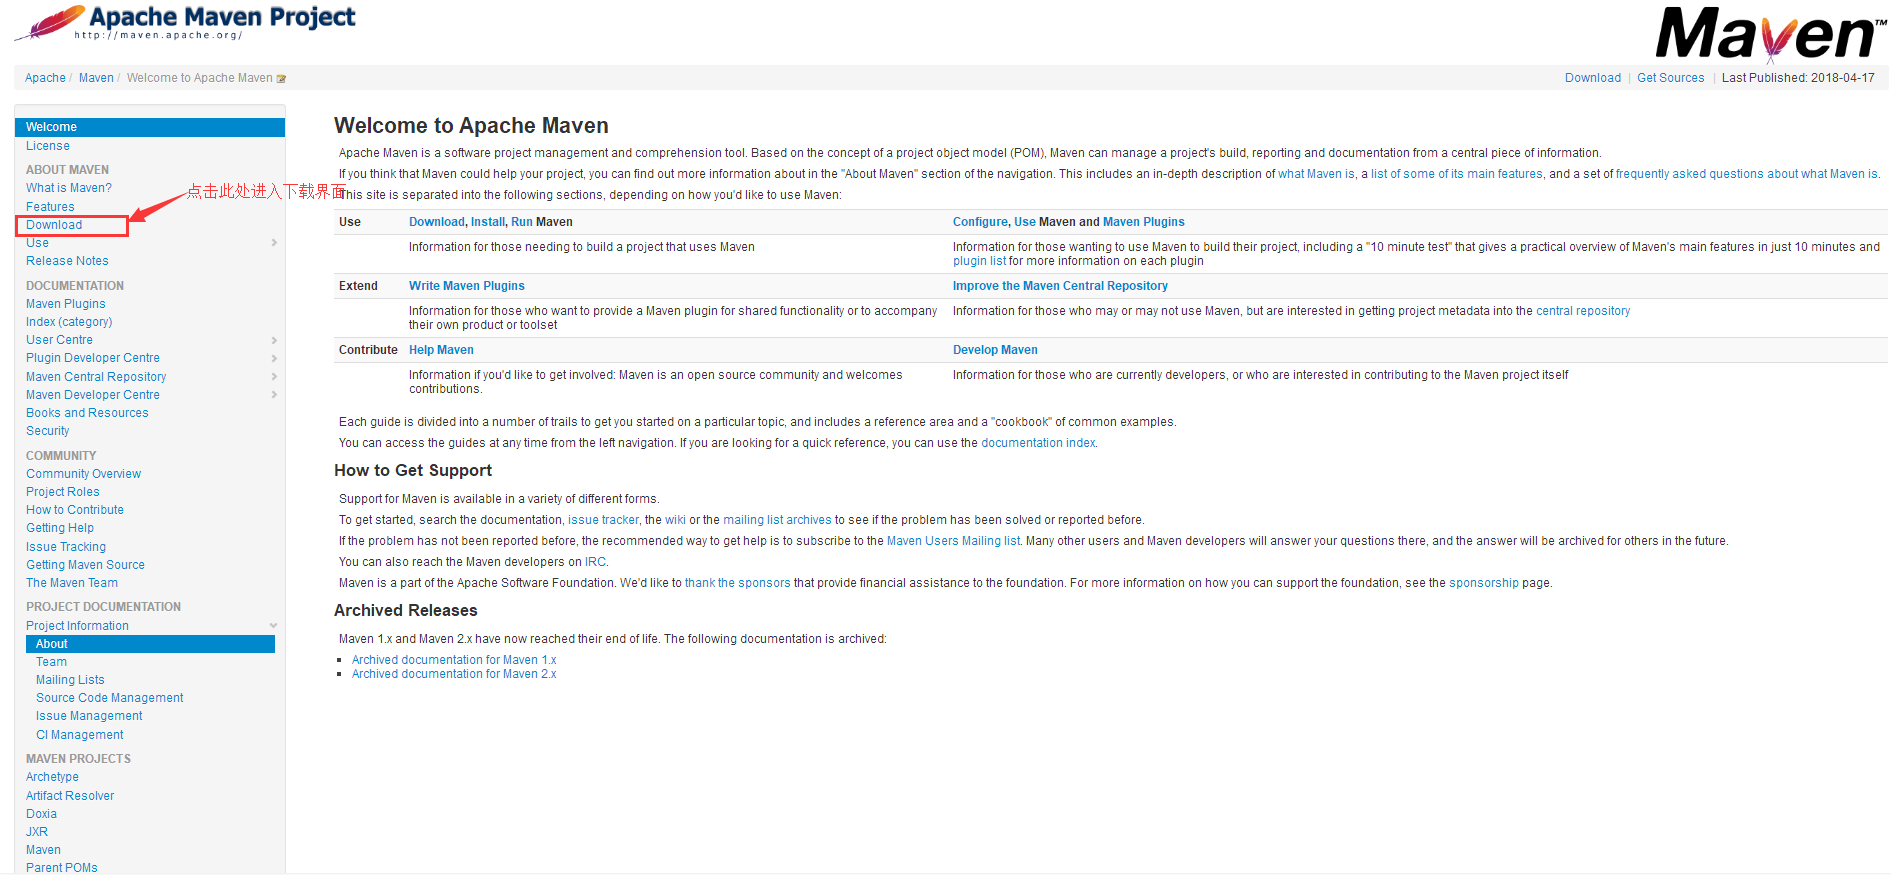Open Artifact Resolver under Maven Projects
The width and height of the screenshot is (1891, 875).
pyautogui.click(x=70, y=796)
